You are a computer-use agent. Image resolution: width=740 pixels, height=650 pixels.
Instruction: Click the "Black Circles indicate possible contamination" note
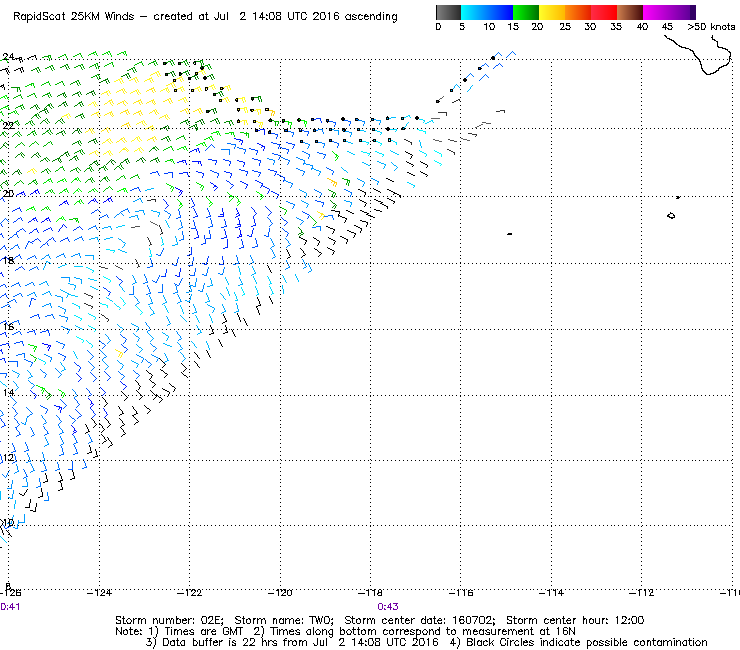point(587,643)
